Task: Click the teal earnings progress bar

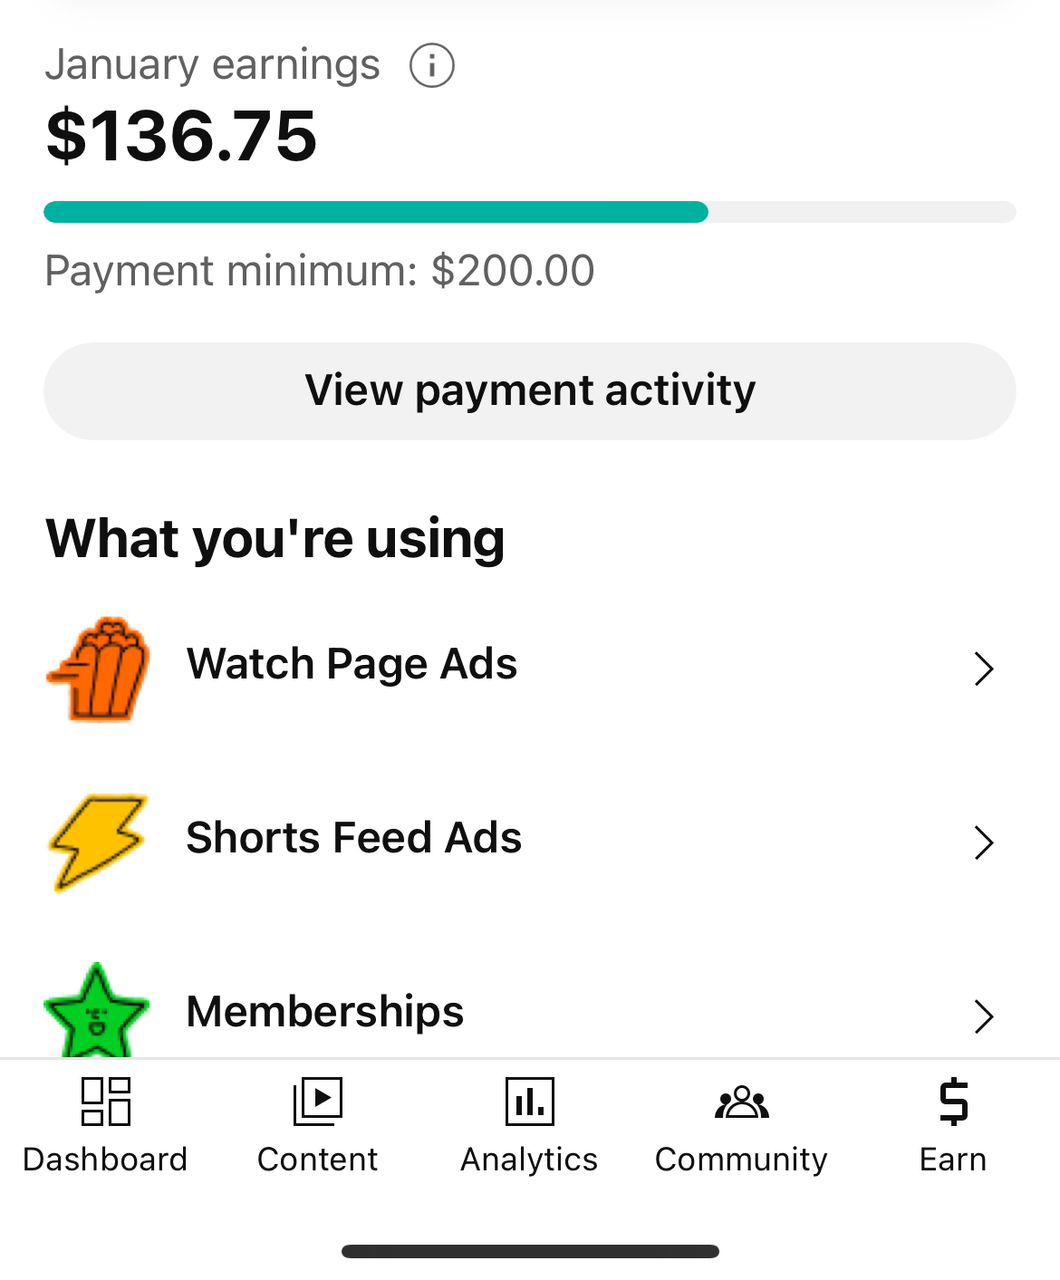Action: [376, 212]
